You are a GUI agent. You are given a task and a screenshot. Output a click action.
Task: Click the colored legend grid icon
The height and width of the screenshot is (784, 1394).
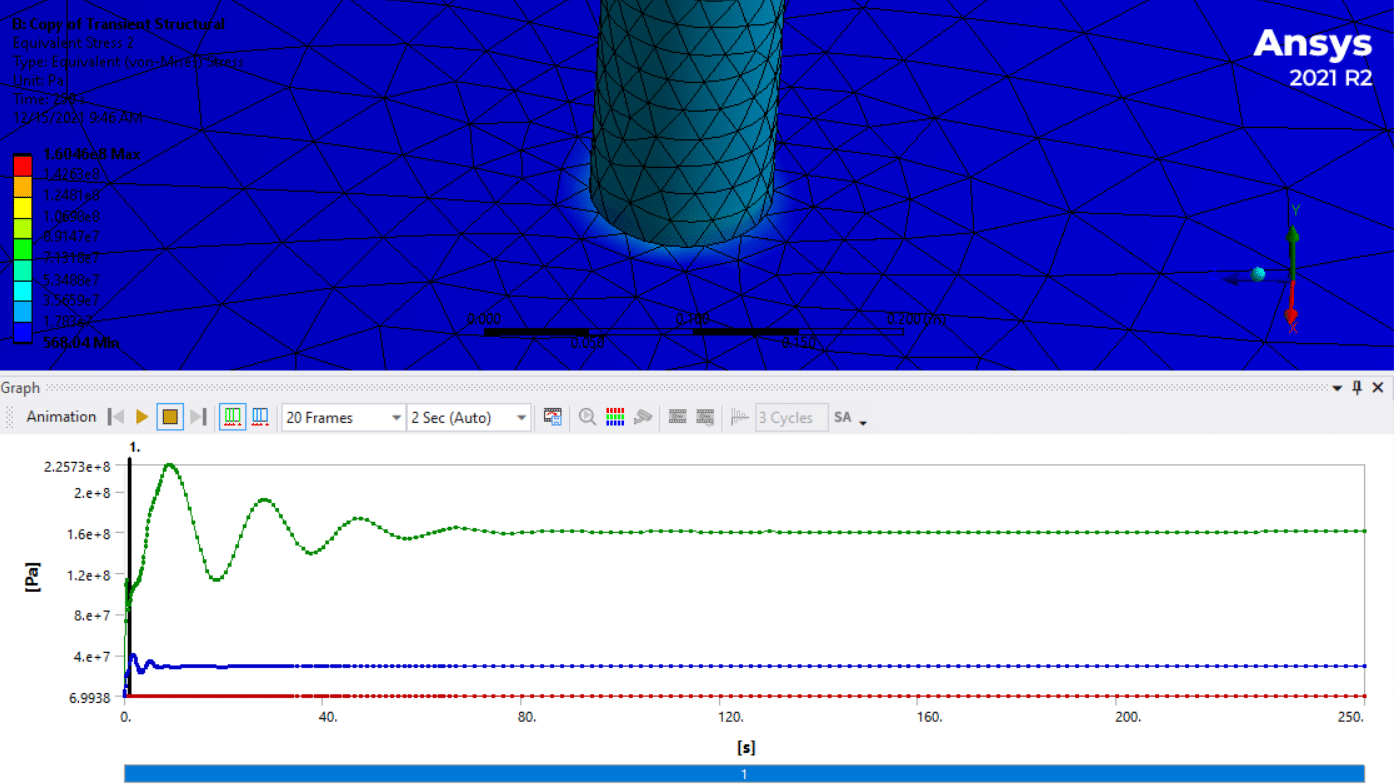pos(615,417)
